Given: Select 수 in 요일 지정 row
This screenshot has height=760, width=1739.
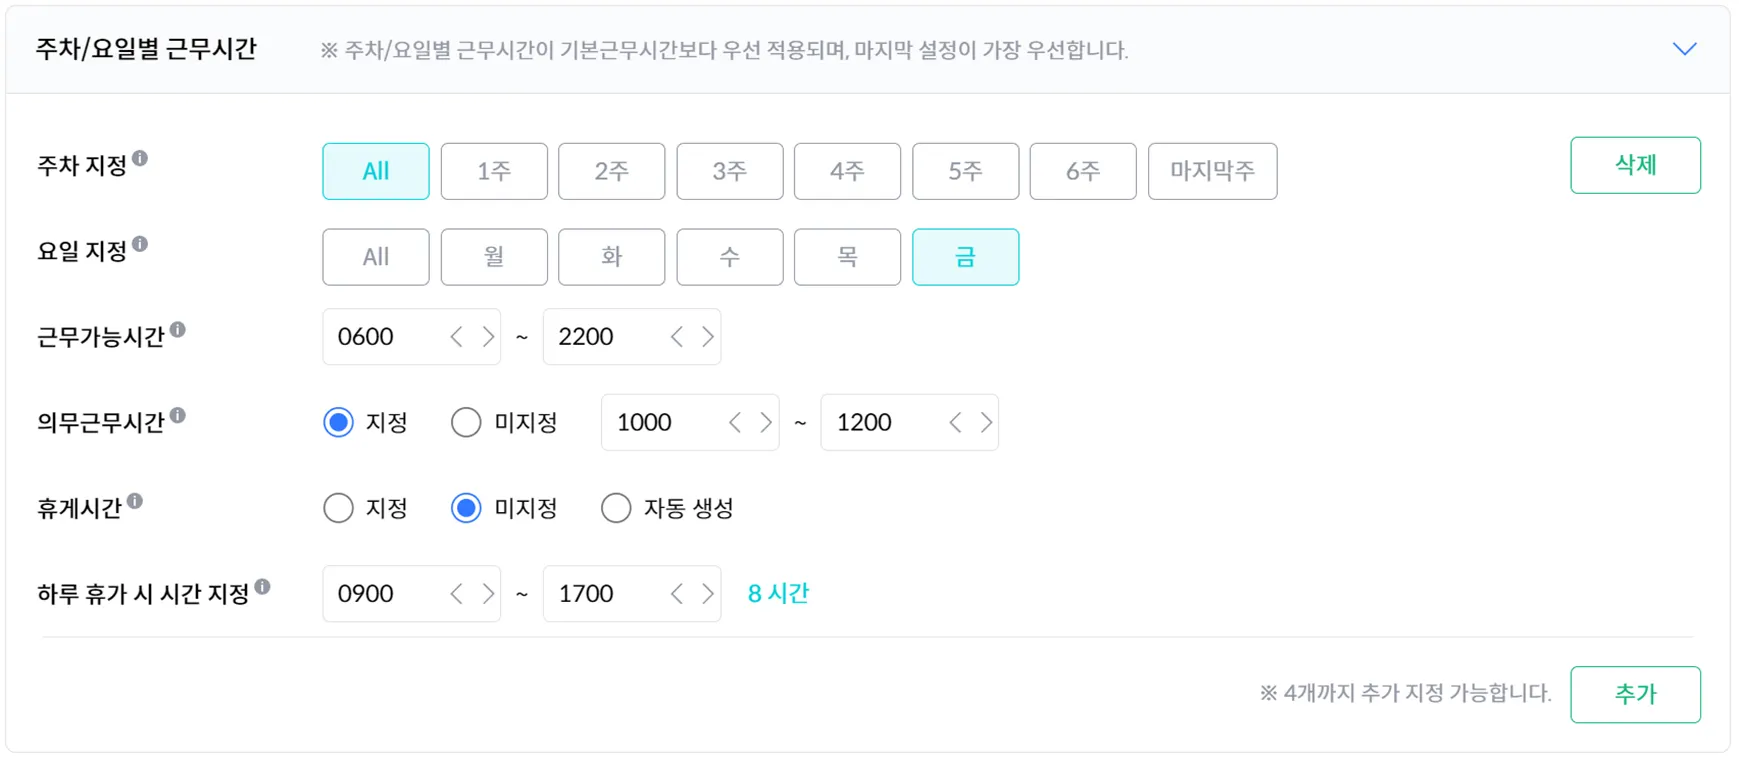Looking at the screenshot, I should coord(729,257).
